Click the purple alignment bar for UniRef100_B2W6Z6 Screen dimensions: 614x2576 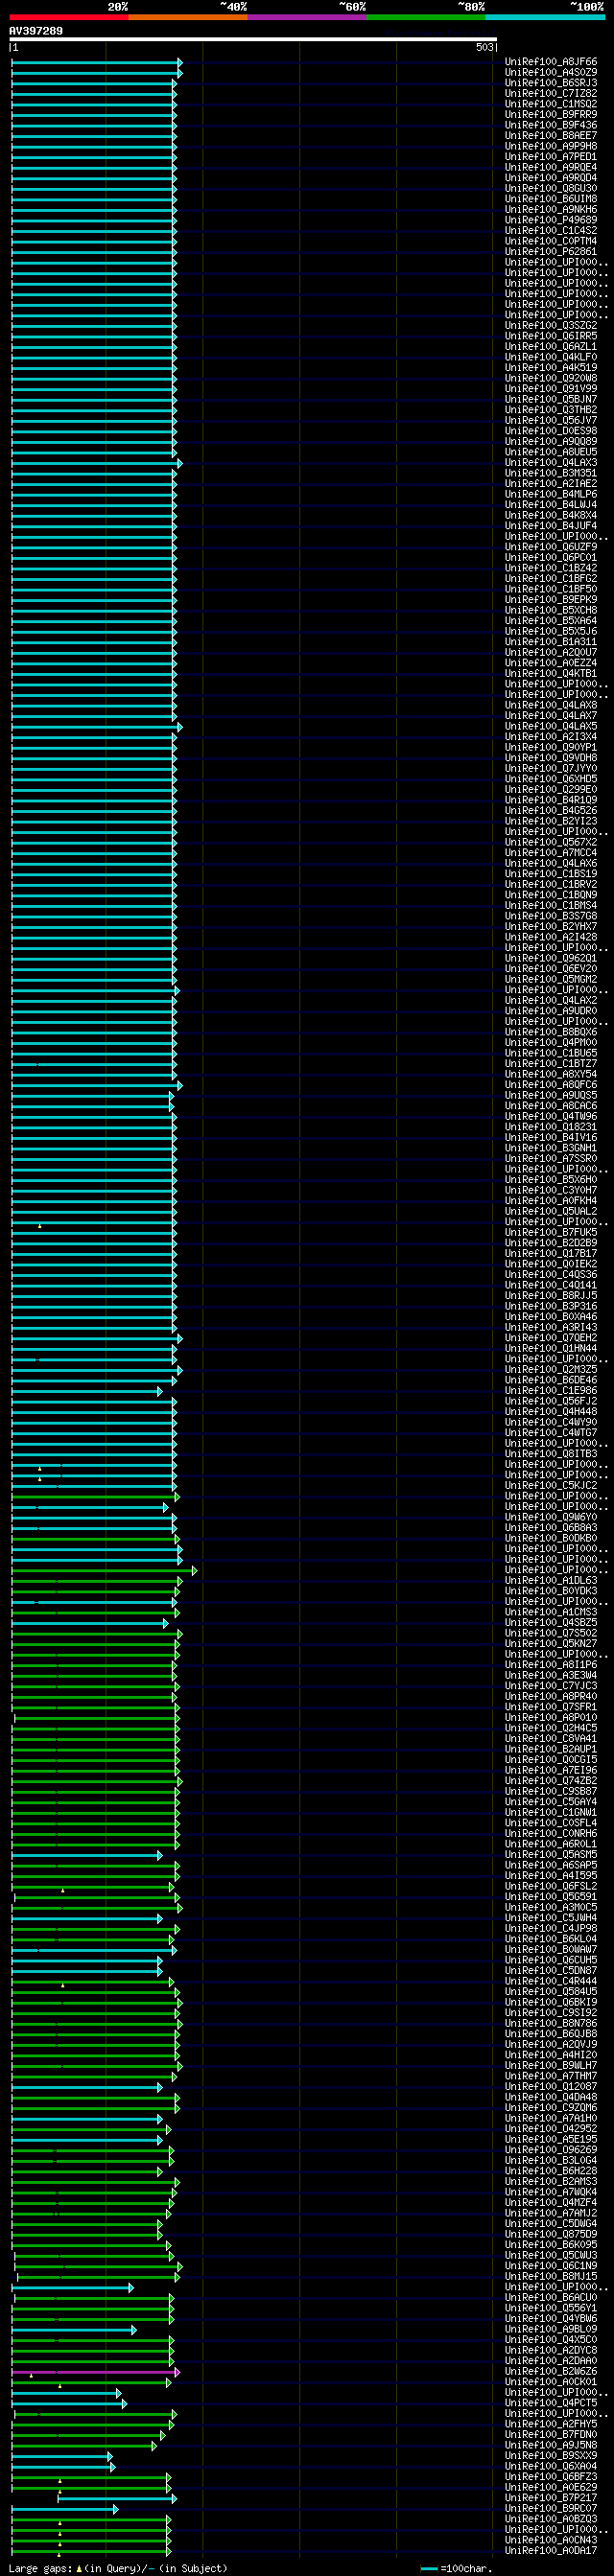[x=95, y=2371]
